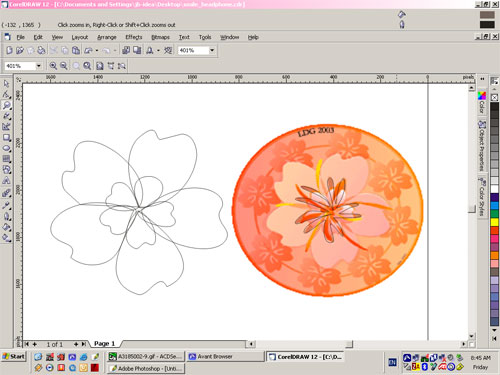This screenshot has width=500, height=375.
Task: Go to the first page button
Action: click(x=27, y=344)
